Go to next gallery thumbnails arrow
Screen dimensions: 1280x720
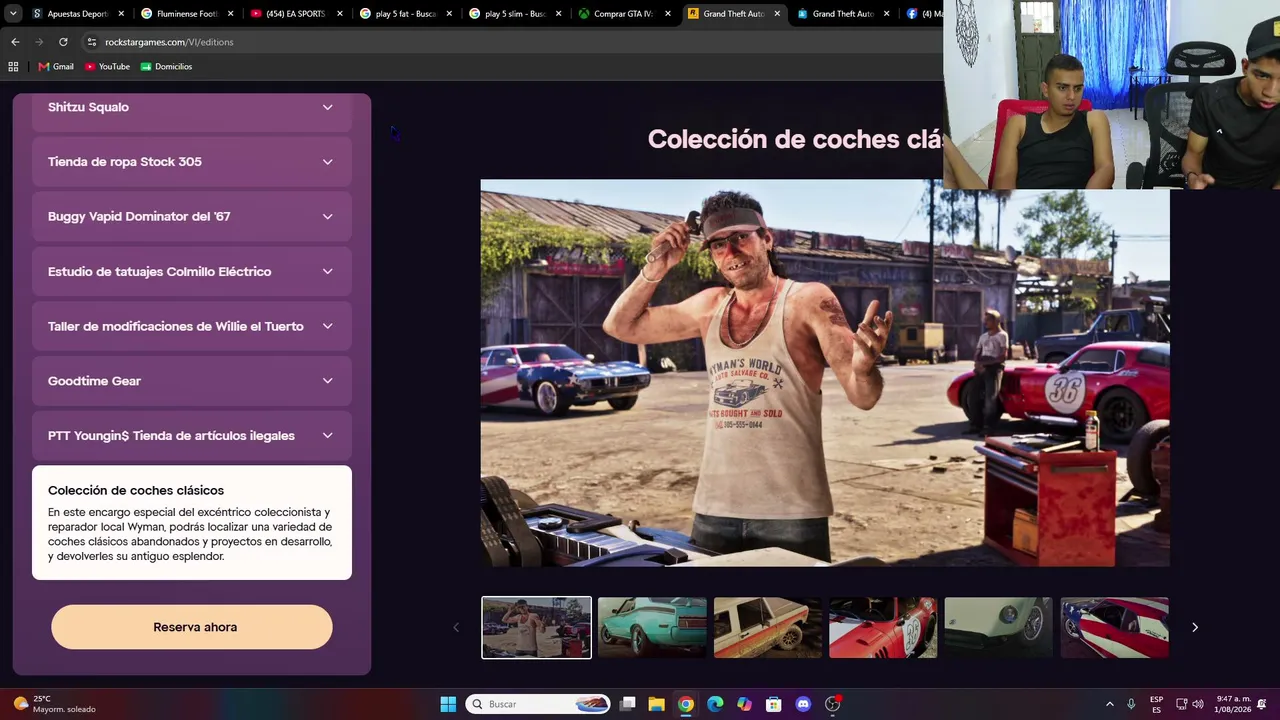[1194, 627]
